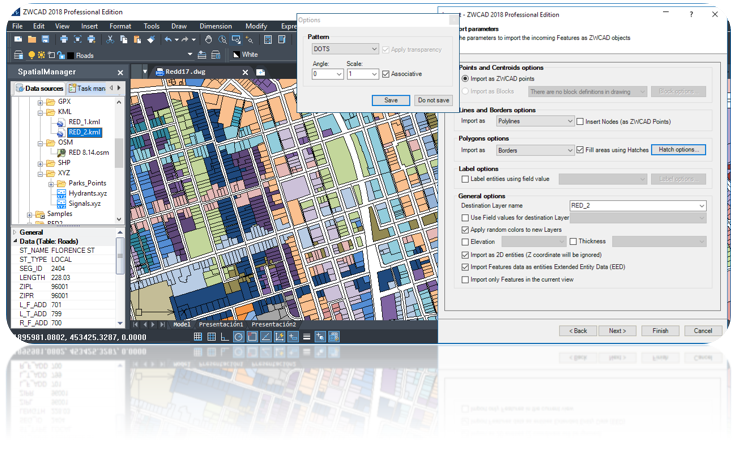
Task: Select the Pan hand tool
Action: tap(208, 39)
